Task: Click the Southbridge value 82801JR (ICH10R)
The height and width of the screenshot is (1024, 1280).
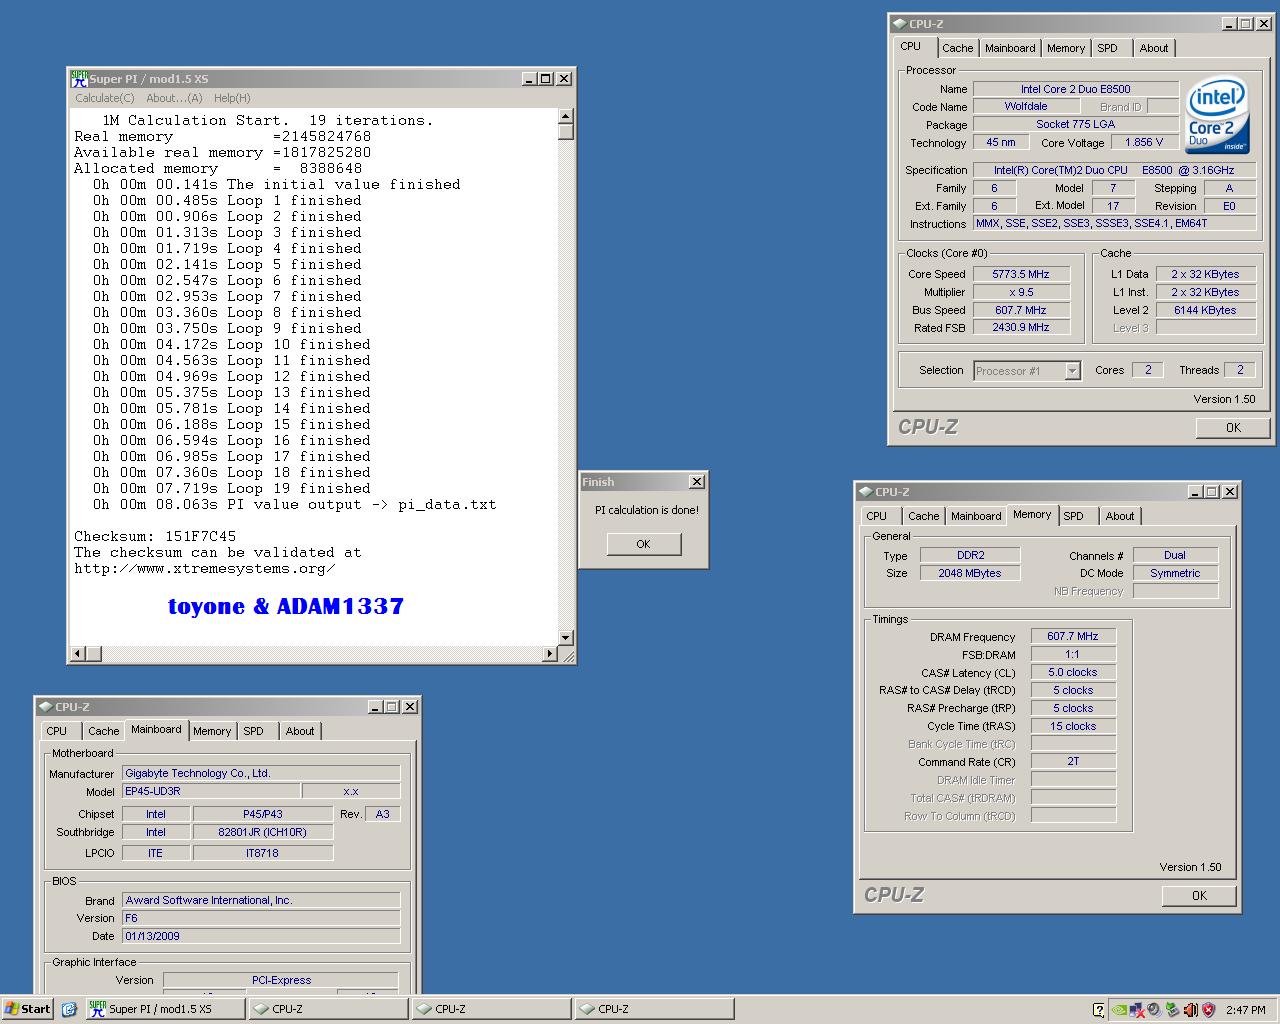Action: (x=262, y=832)
